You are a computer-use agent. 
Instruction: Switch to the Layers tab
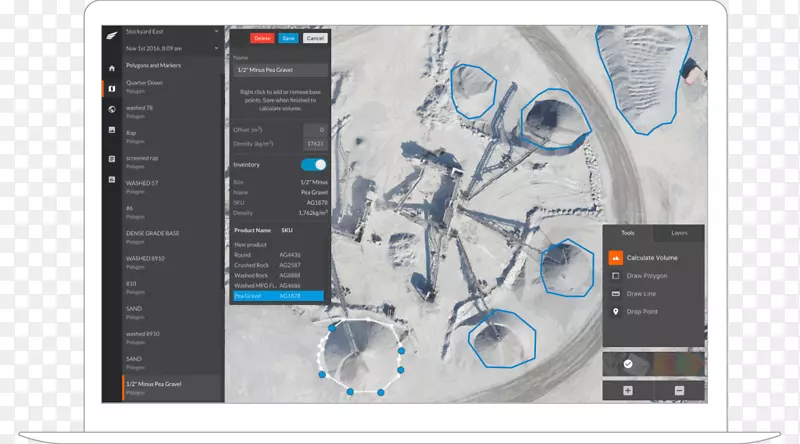(x=679, y=233)
